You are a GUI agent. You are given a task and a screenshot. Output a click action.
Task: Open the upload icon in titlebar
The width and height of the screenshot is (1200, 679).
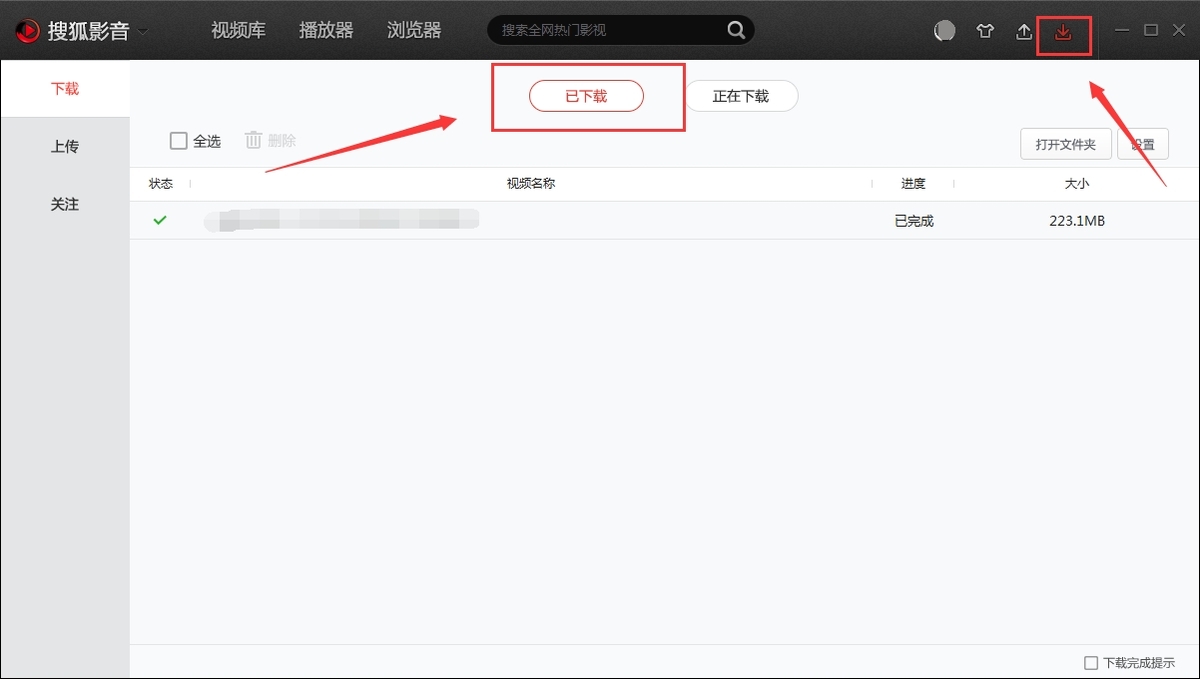tap(1023, 31)
